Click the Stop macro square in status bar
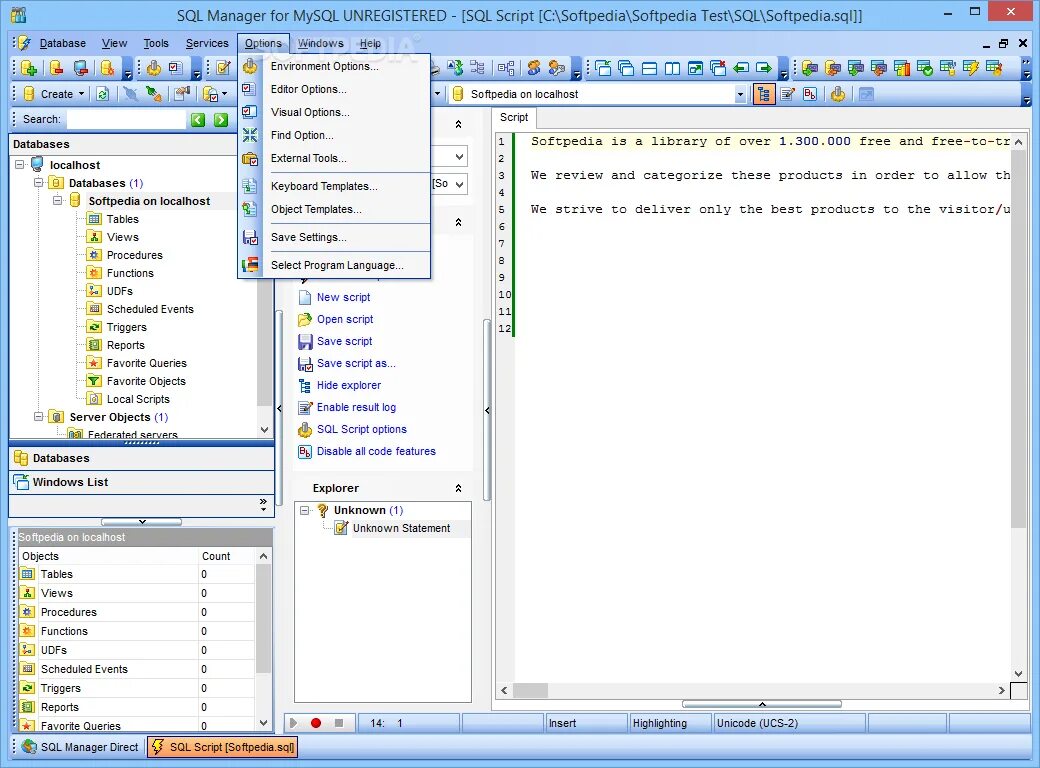The width and height of the screenshot is (1040, 768). coord(339,723)
